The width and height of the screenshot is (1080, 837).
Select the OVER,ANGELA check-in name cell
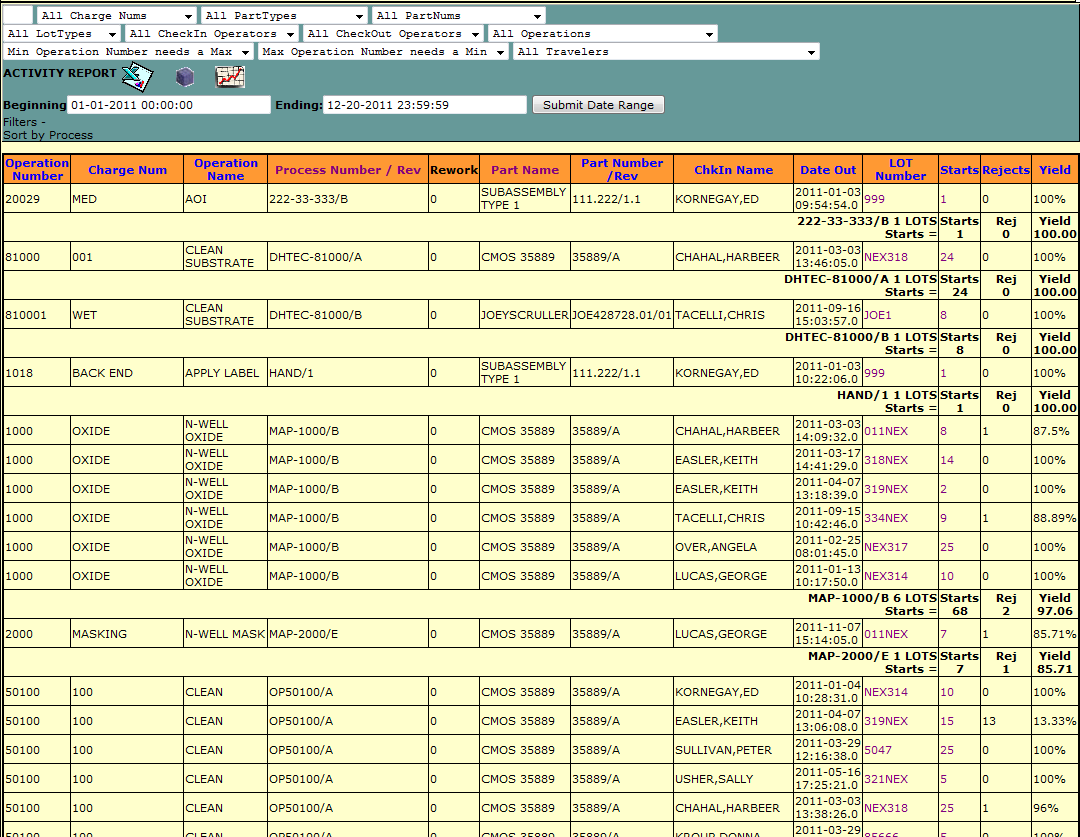733,547
